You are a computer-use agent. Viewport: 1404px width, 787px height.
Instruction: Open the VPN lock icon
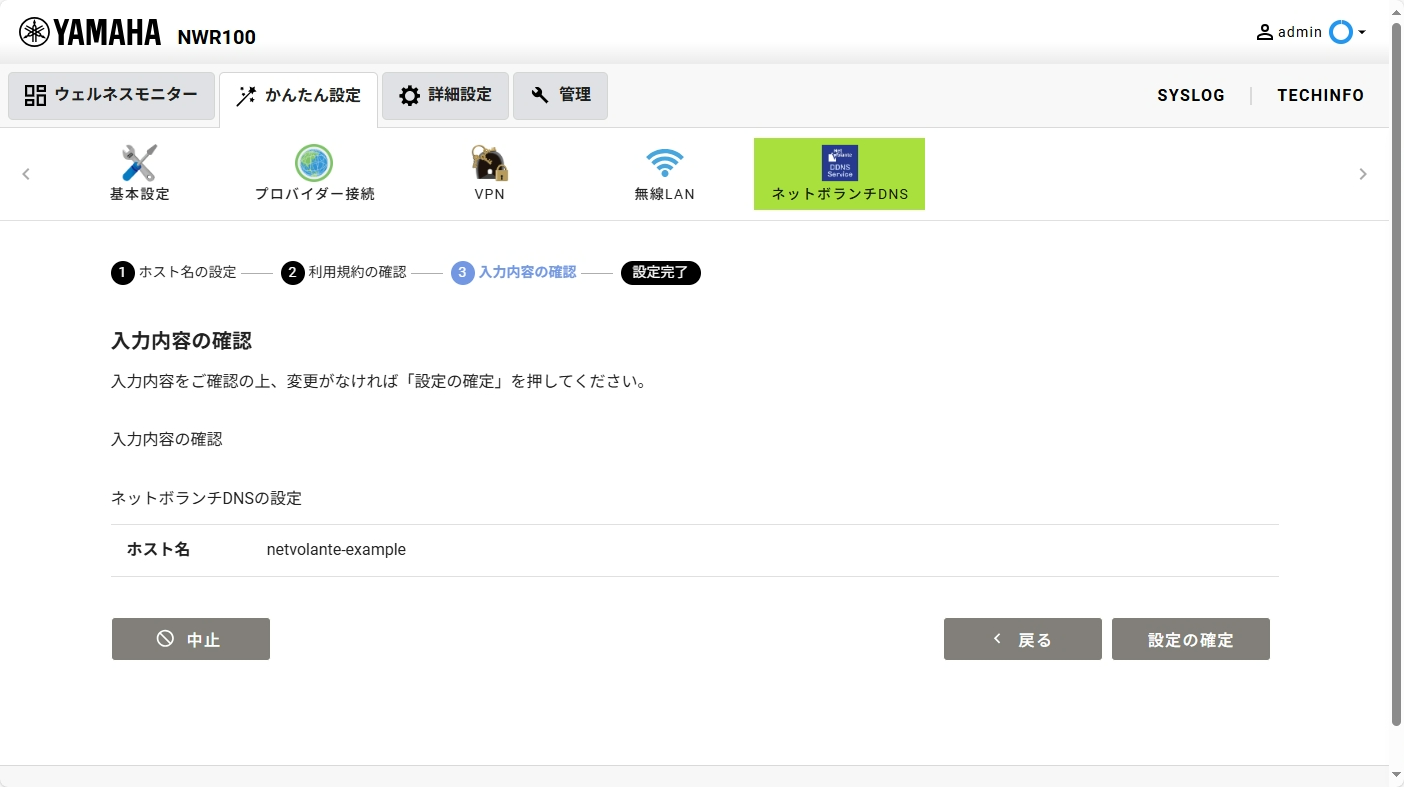tap(489, 163)
